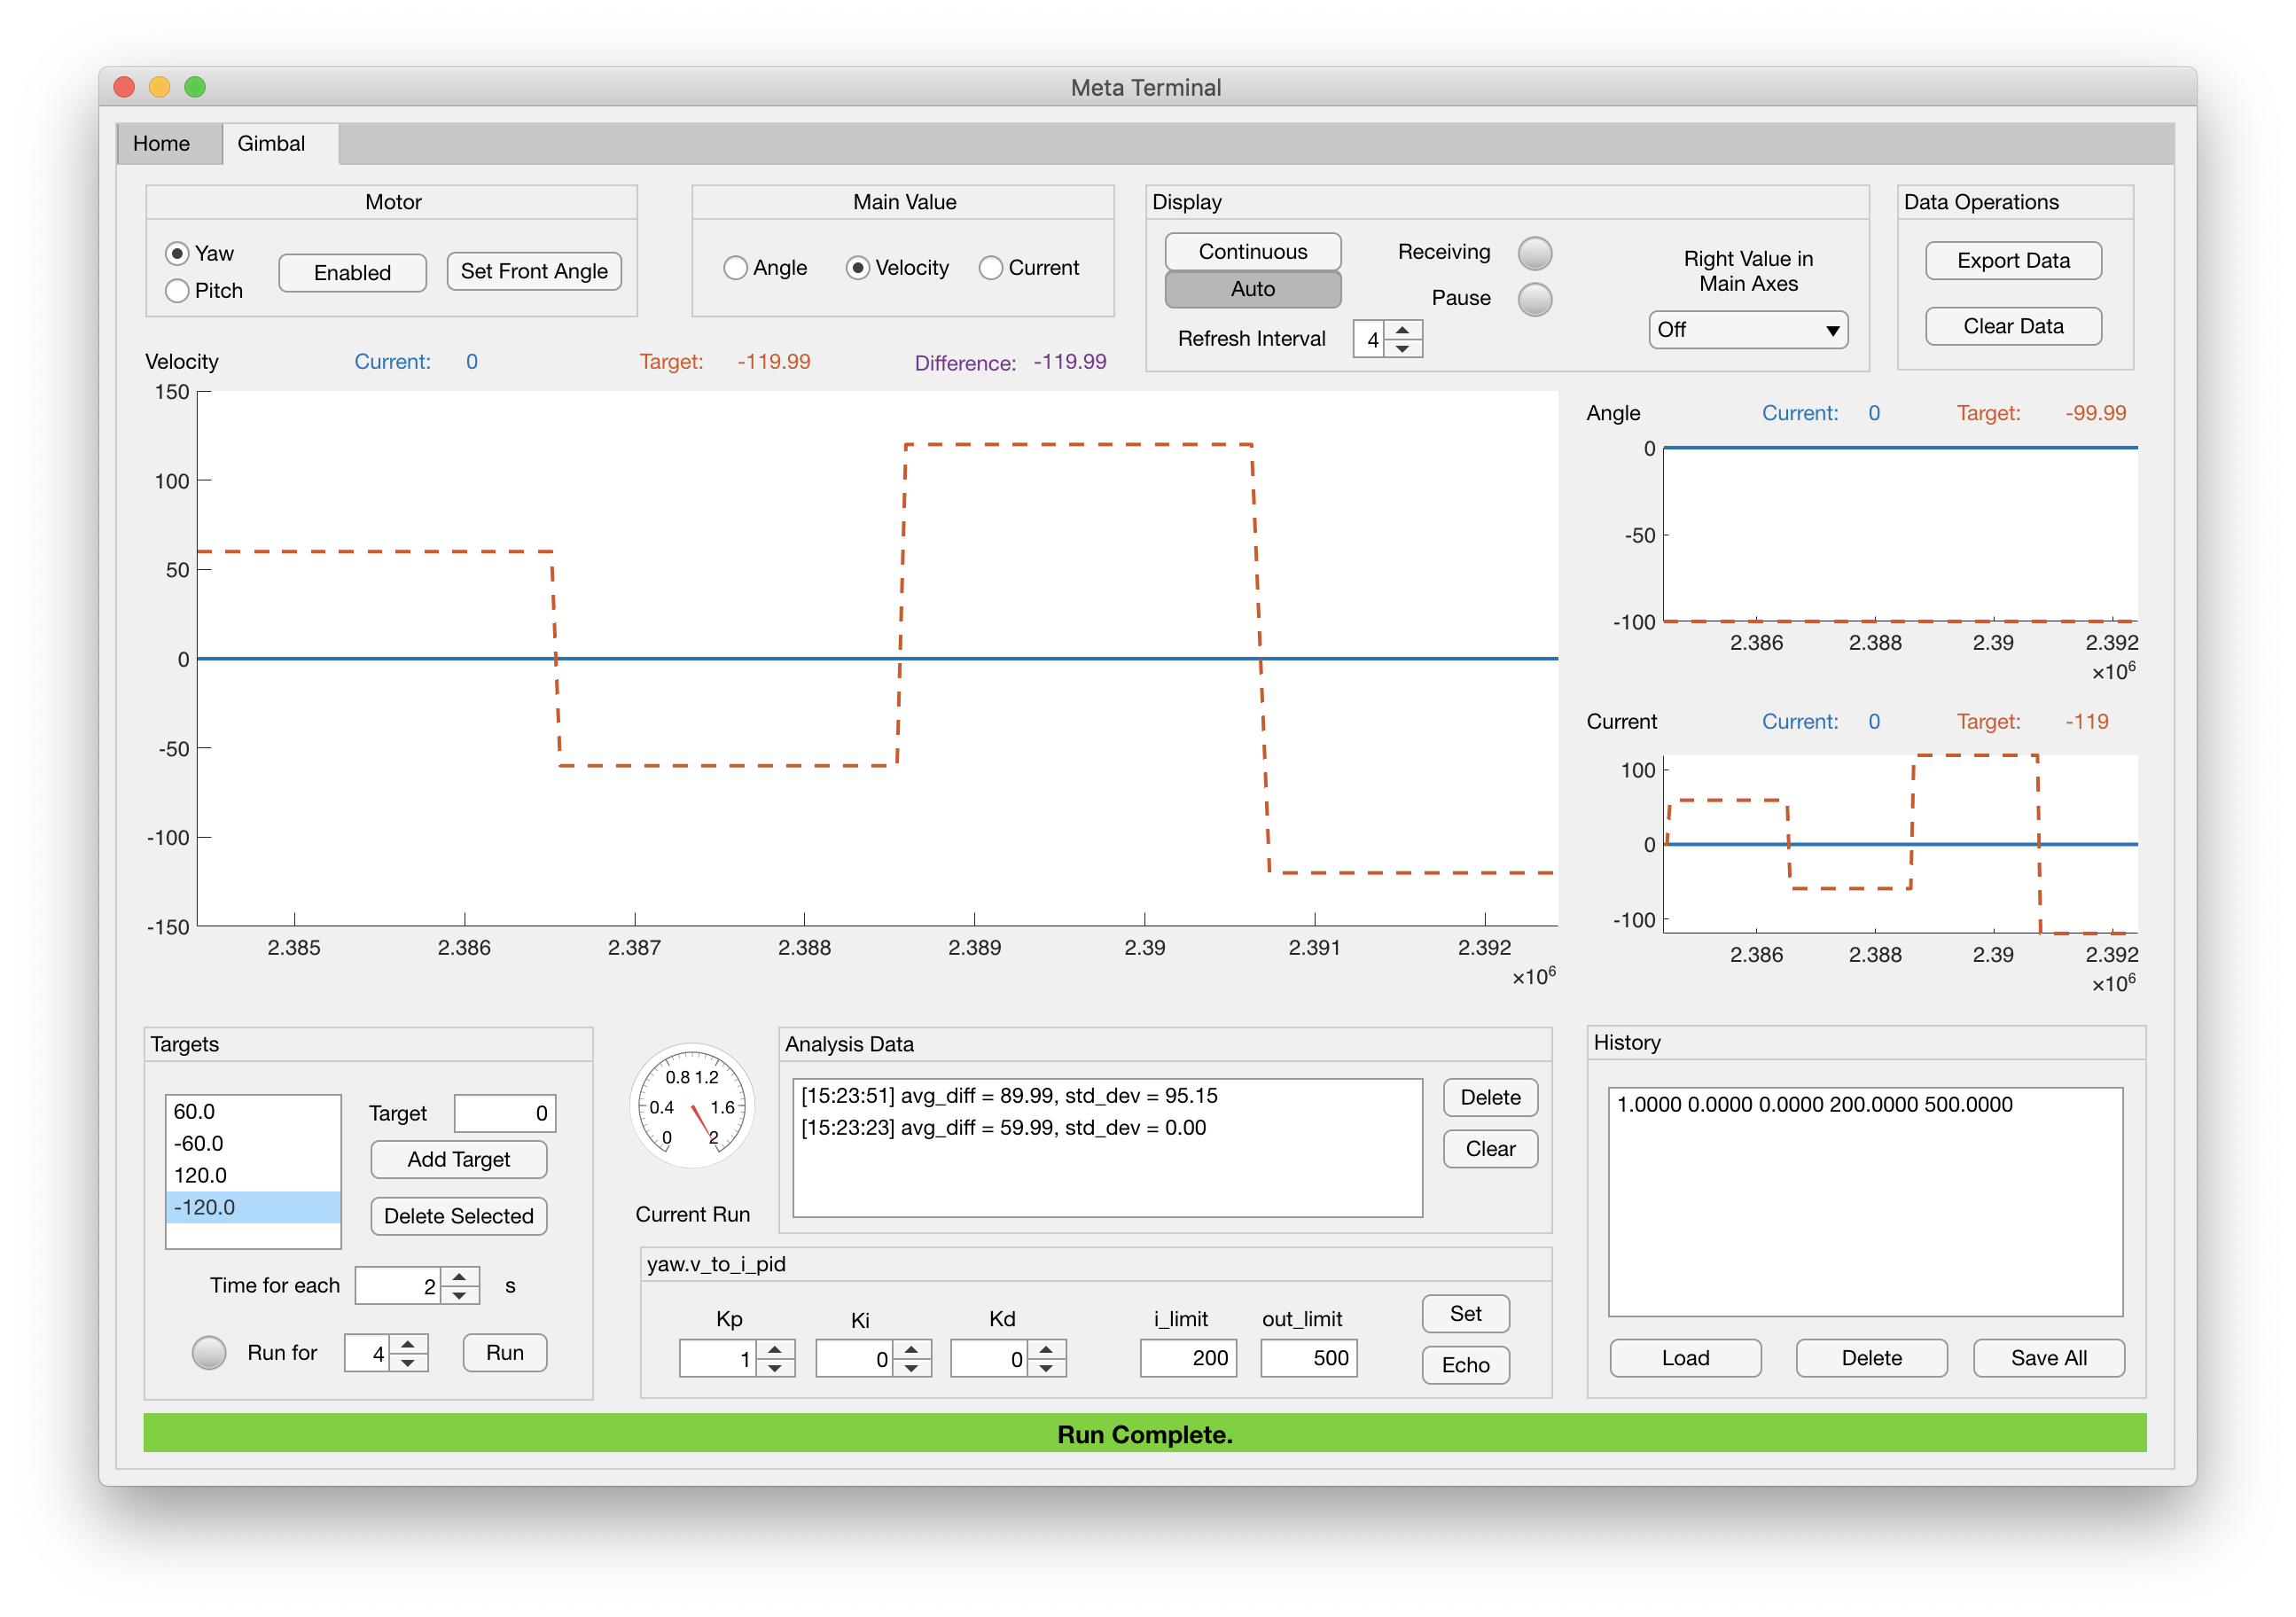Click the i_limit input field

point(1188,1358)
